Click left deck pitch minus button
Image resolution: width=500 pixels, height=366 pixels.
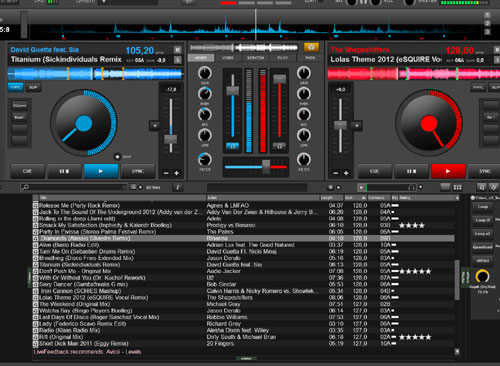[x=166, y=173]
